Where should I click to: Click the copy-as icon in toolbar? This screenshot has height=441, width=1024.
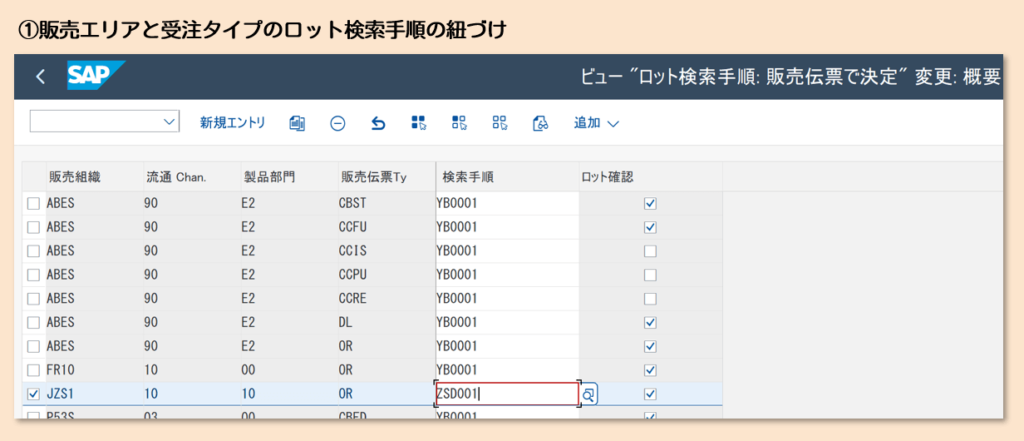coord(296,123)
